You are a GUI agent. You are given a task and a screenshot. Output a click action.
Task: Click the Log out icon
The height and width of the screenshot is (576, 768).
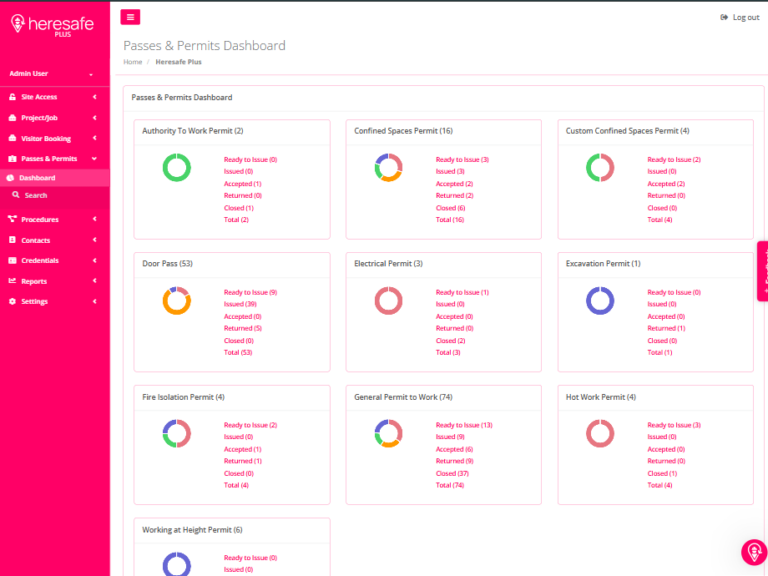(724, 17)
